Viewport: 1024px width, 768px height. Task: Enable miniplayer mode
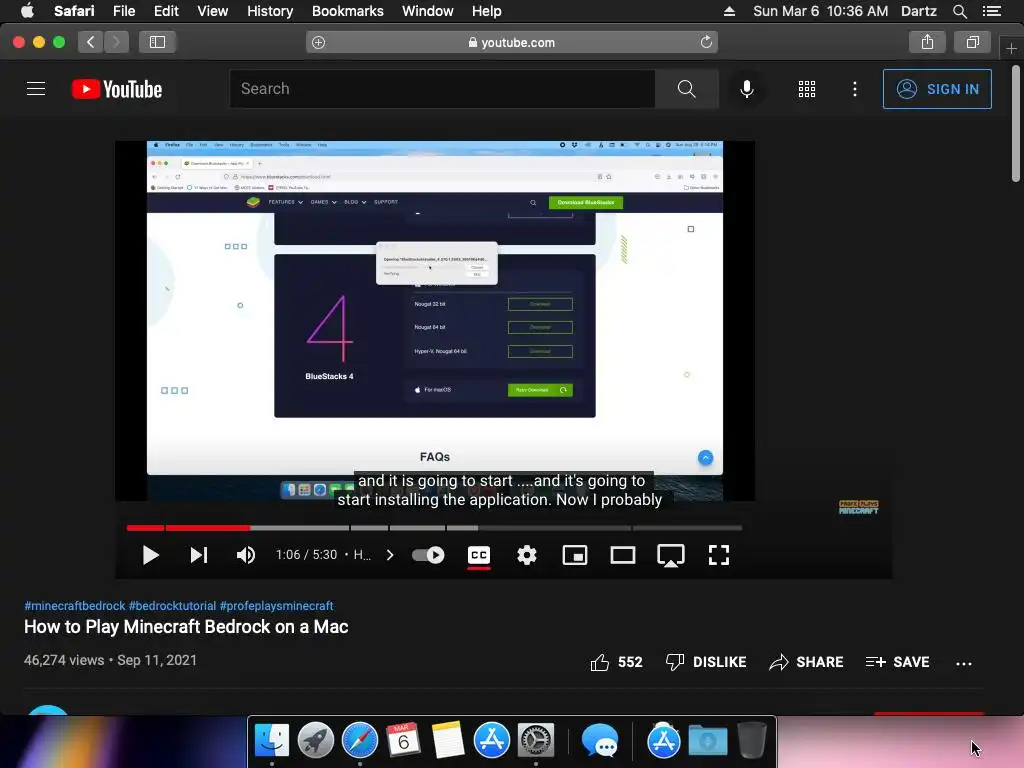575,555
